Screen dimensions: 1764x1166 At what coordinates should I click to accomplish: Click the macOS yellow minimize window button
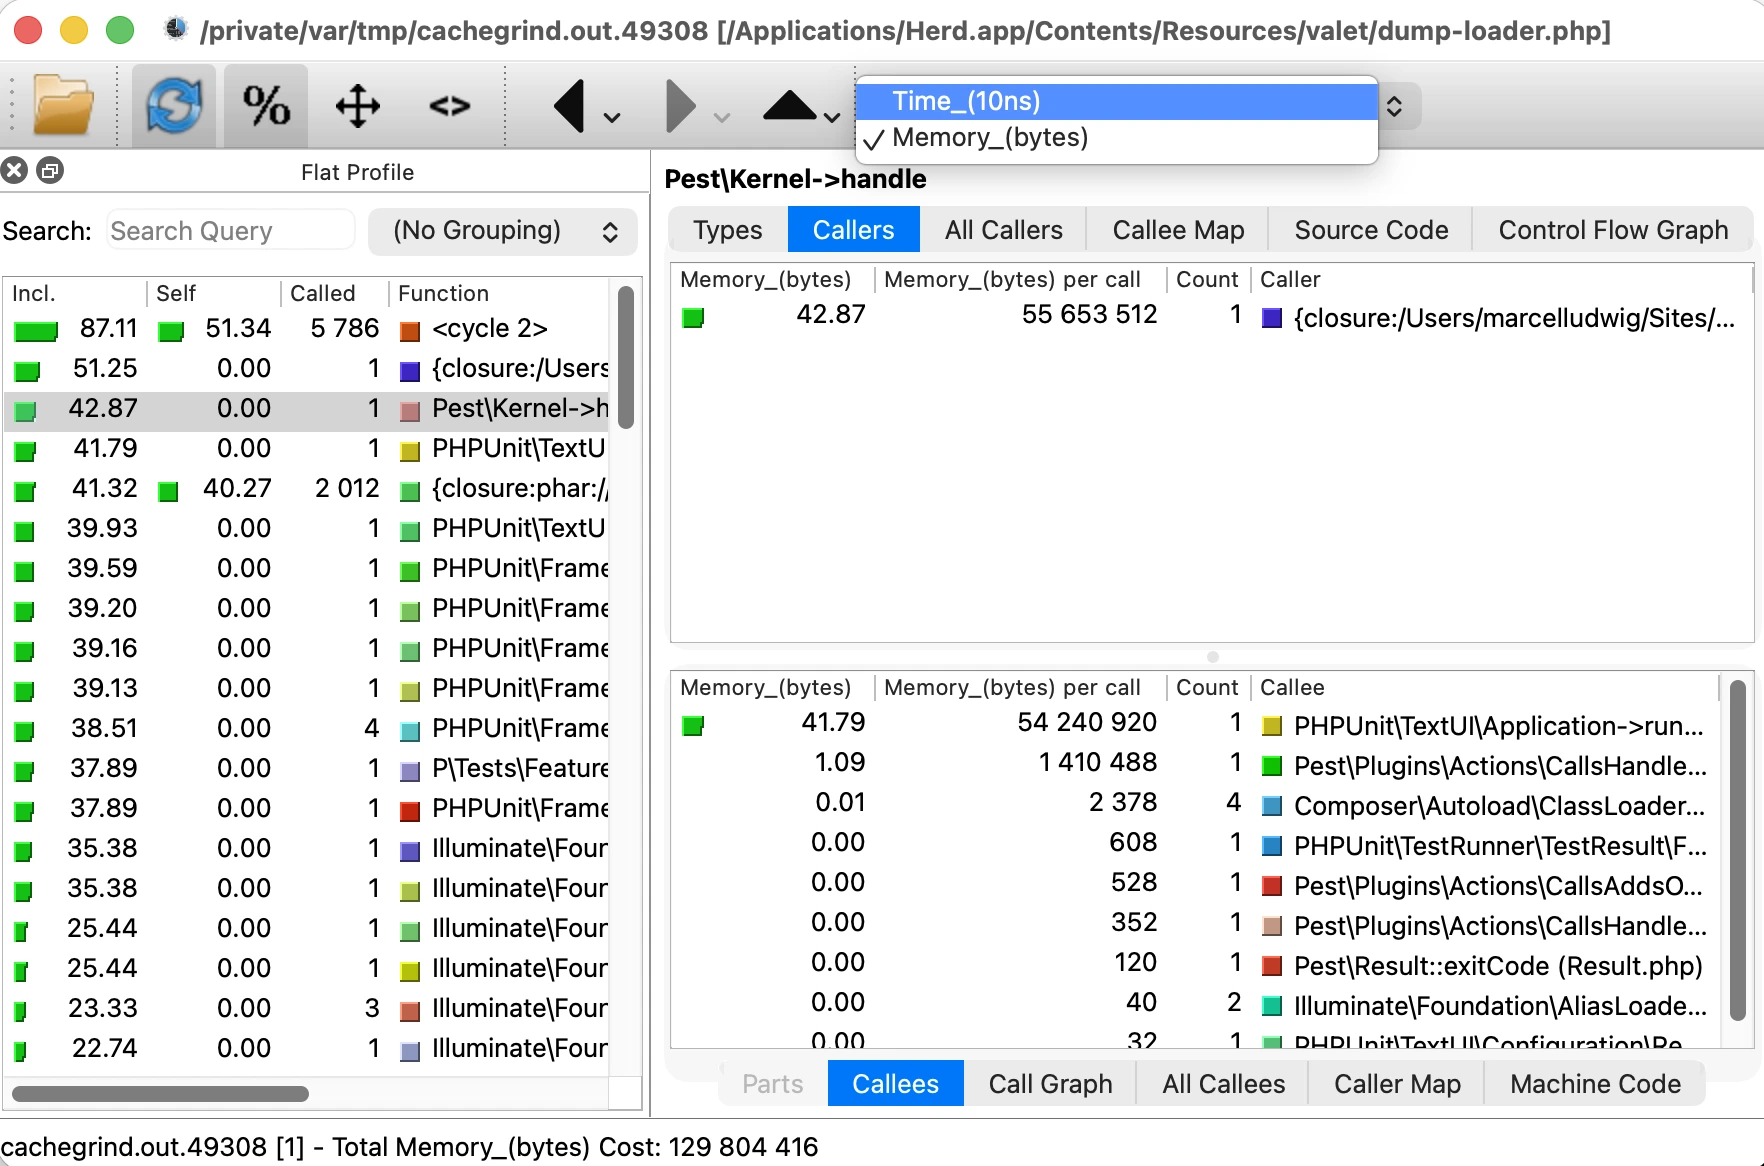74,30
